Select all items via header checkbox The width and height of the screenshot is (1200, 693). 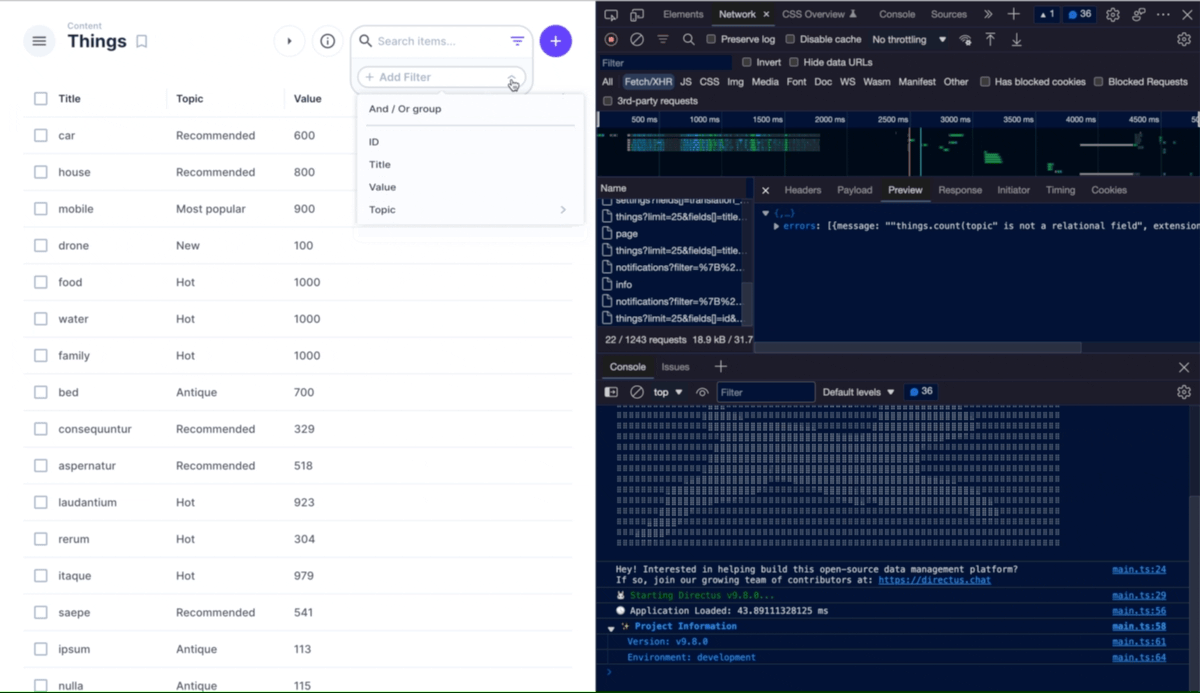41,98
